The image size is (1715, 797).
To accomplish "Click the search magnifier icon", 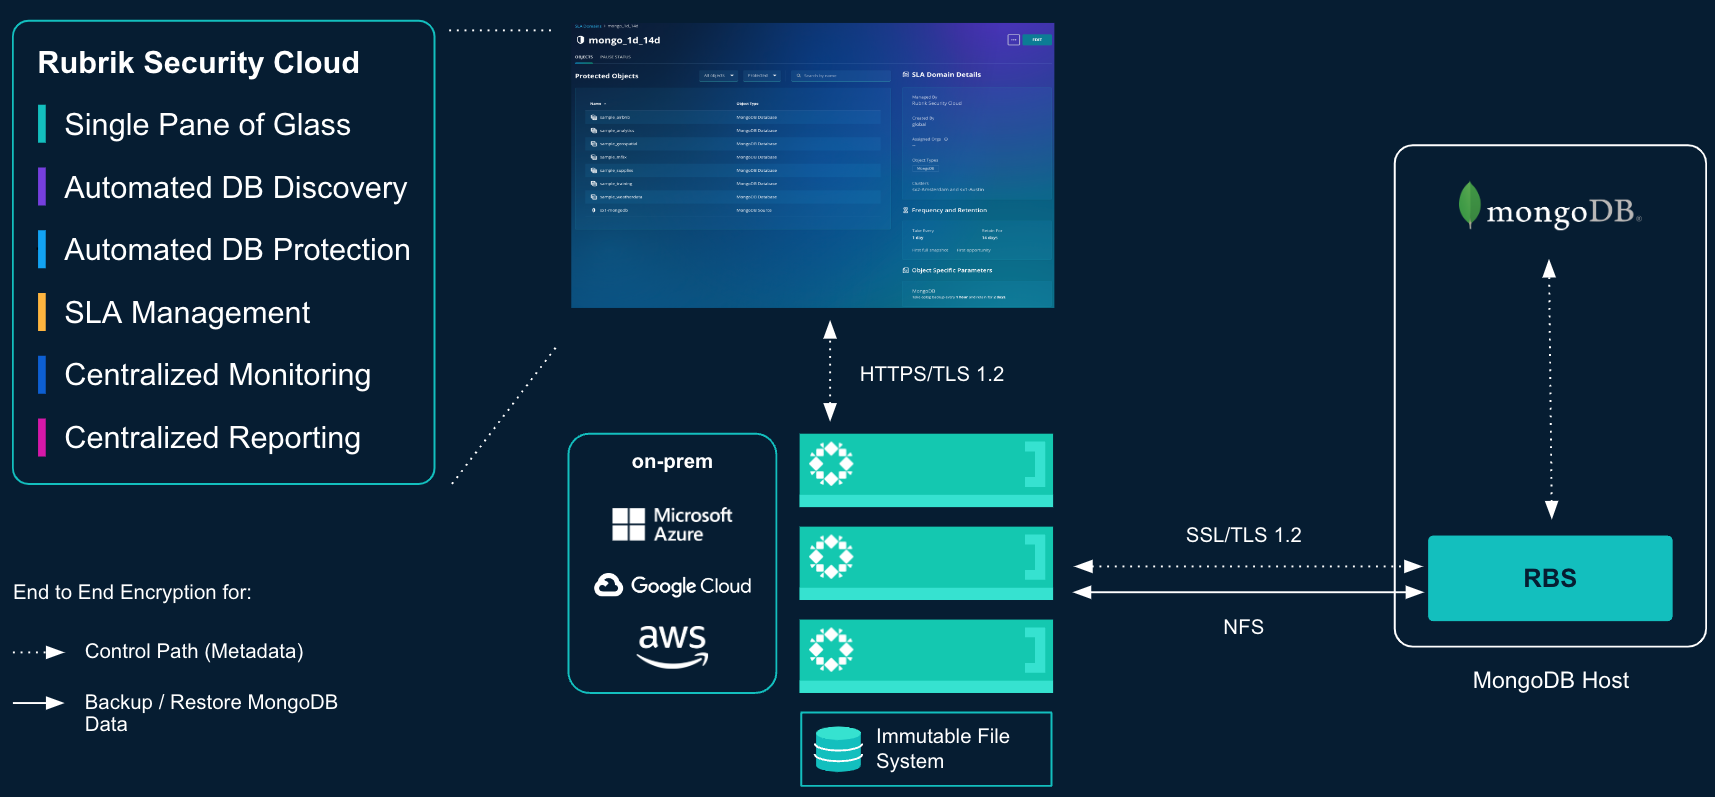I will coord(799,76).
